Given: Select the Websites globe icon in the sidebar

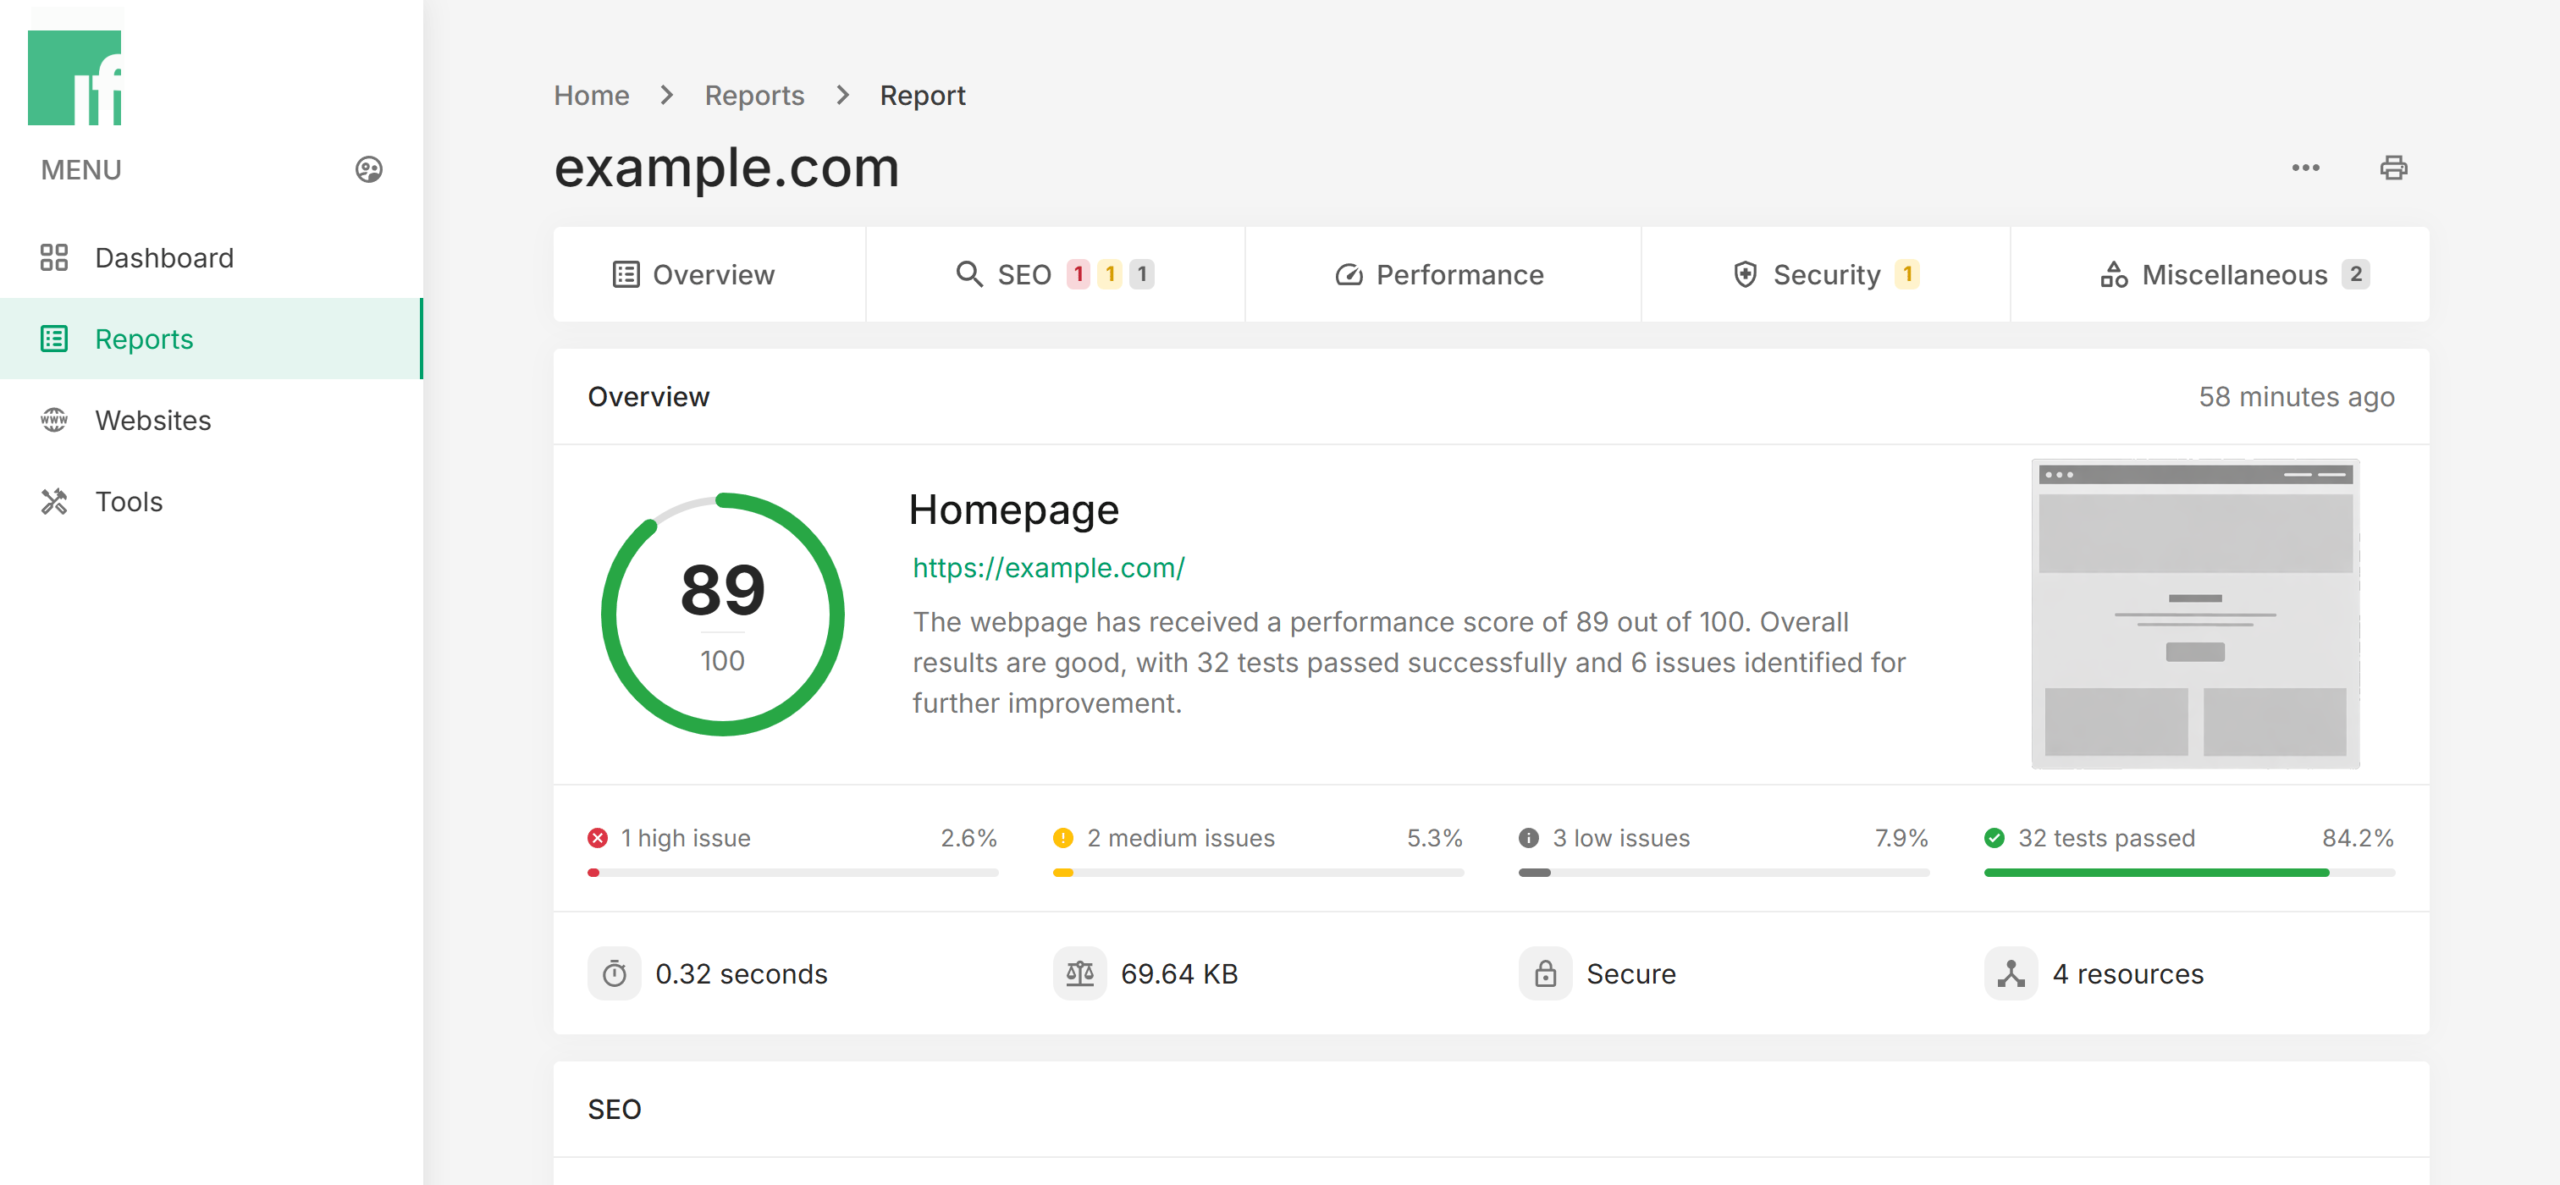Looking at the screenshot, I should pos(54,420).
